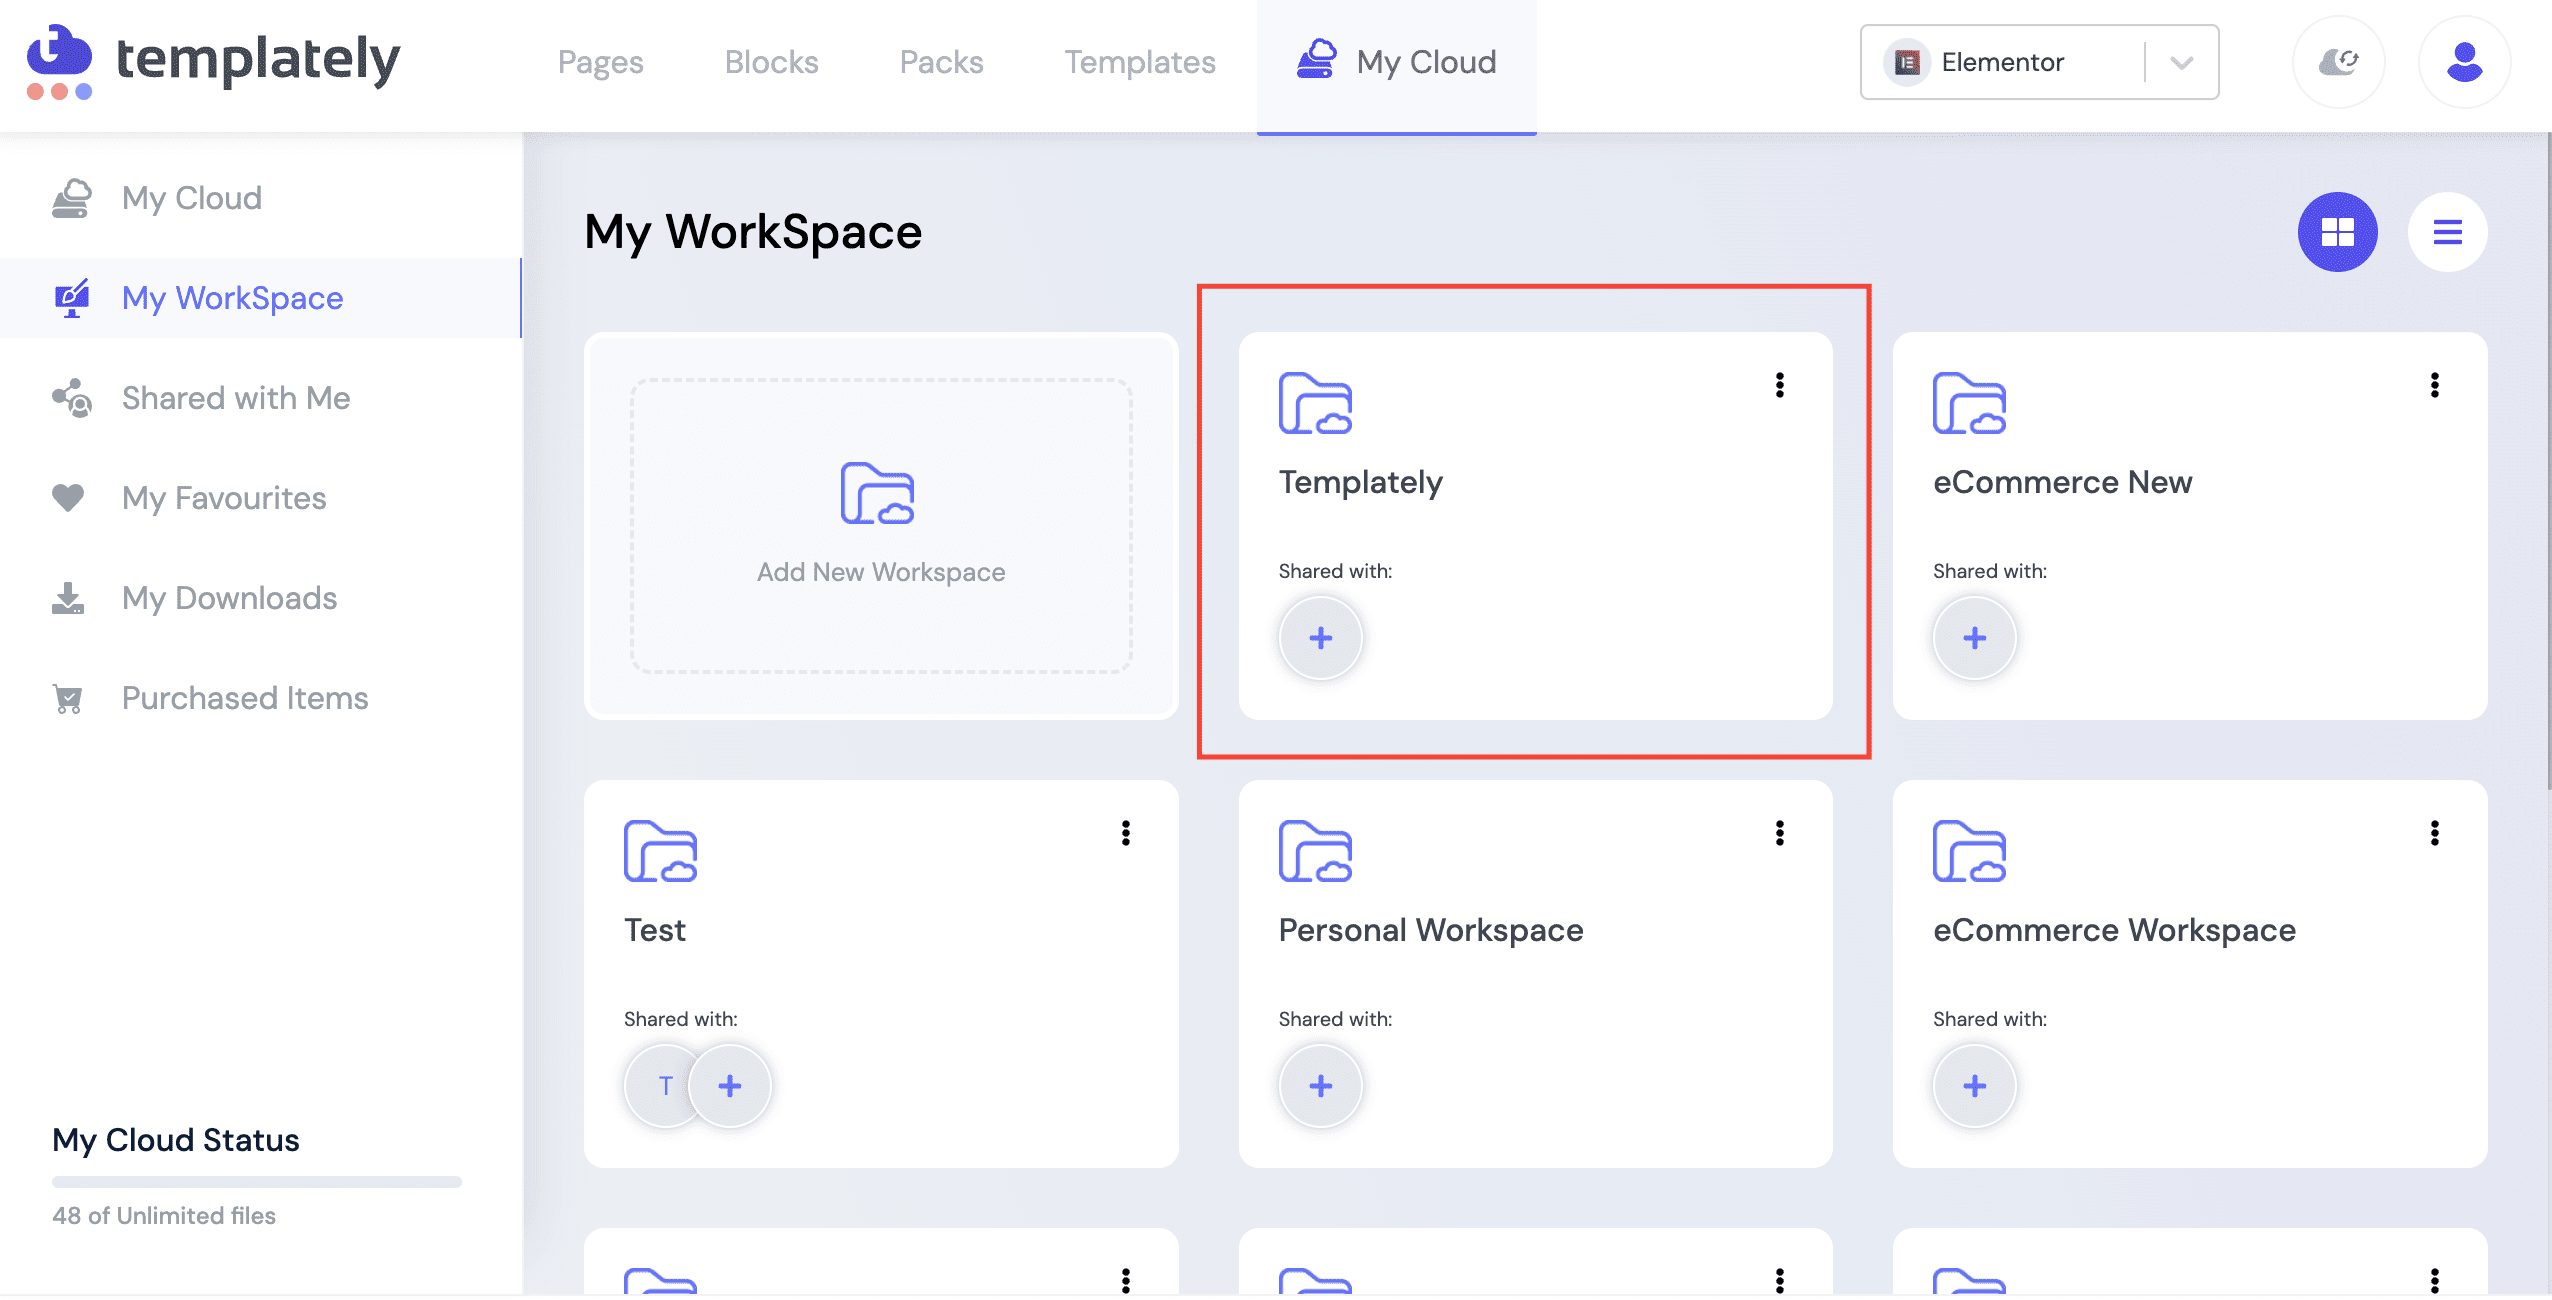Click the Add New Workspace folder icon

point(877,493)
